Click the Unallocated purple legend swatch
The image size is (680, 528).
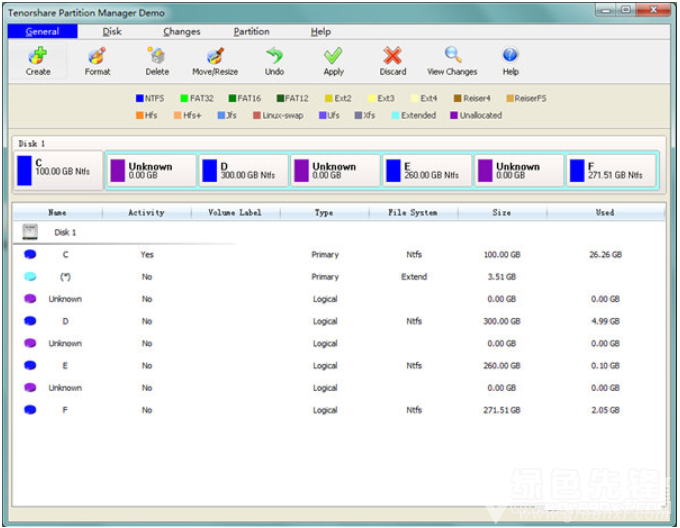point(454,115)
